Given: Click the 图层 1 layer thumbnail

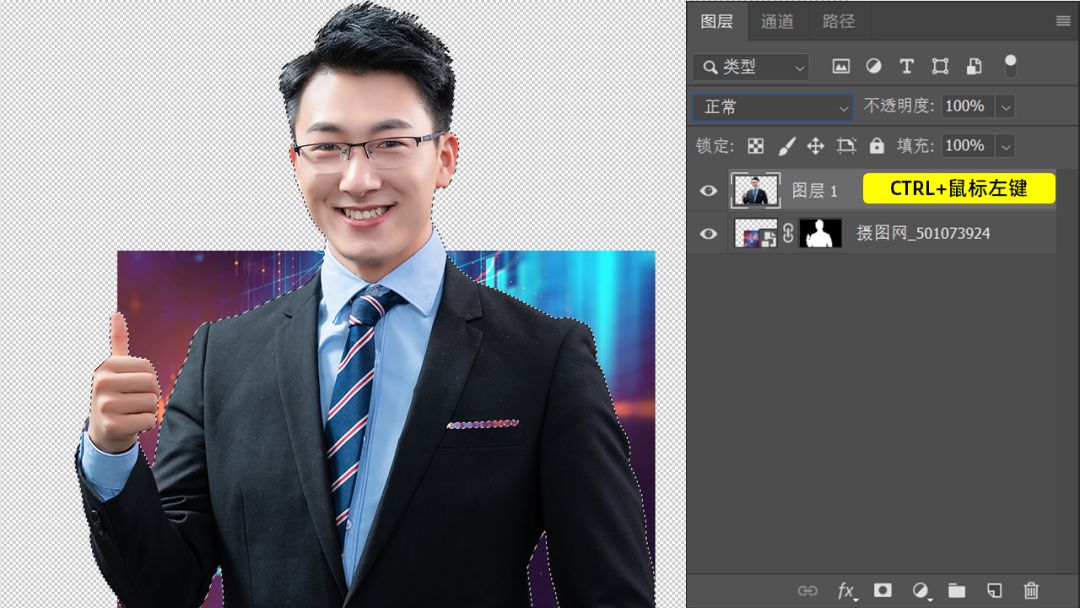Looking at the screenshot, I should [756, 190].
